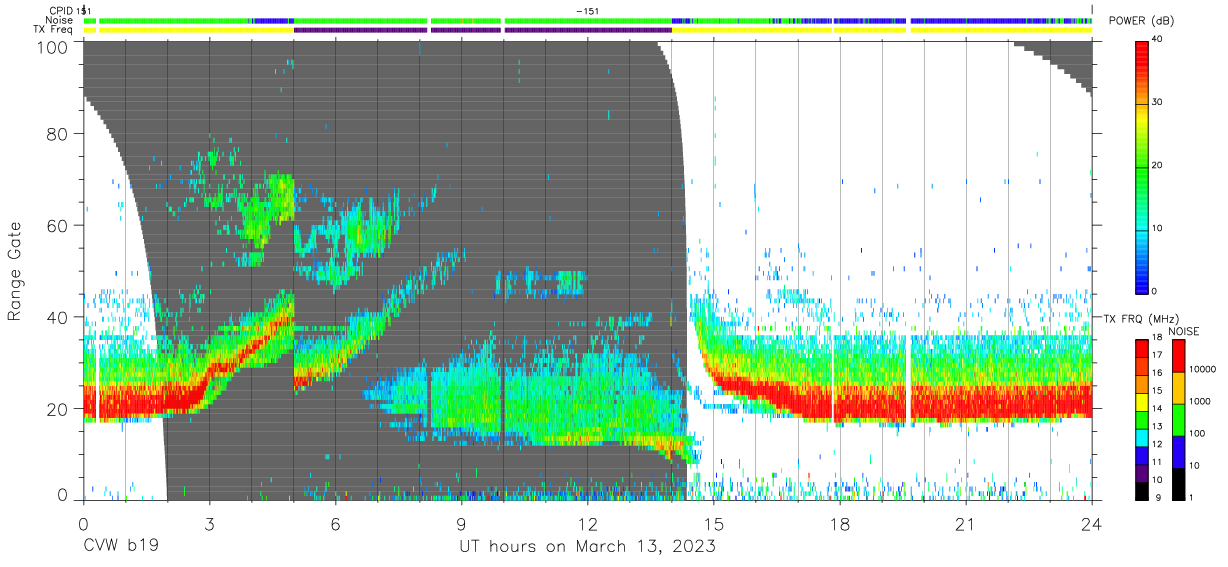Click UT hours axis tick 3

(210, 523)
